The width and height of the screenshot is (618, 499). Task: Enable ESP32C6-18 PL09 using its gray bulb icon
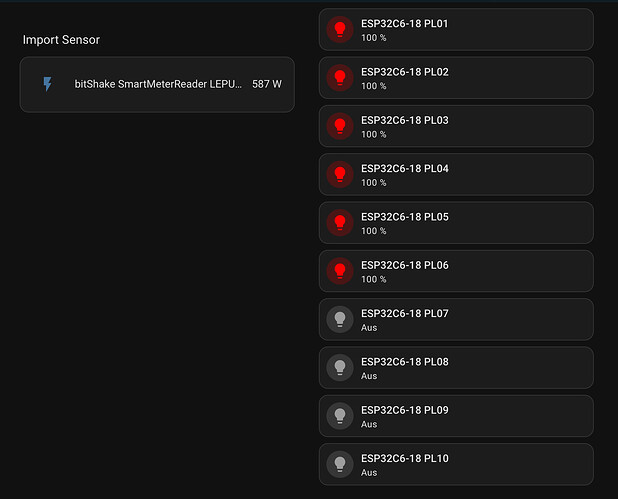[340, 416]
